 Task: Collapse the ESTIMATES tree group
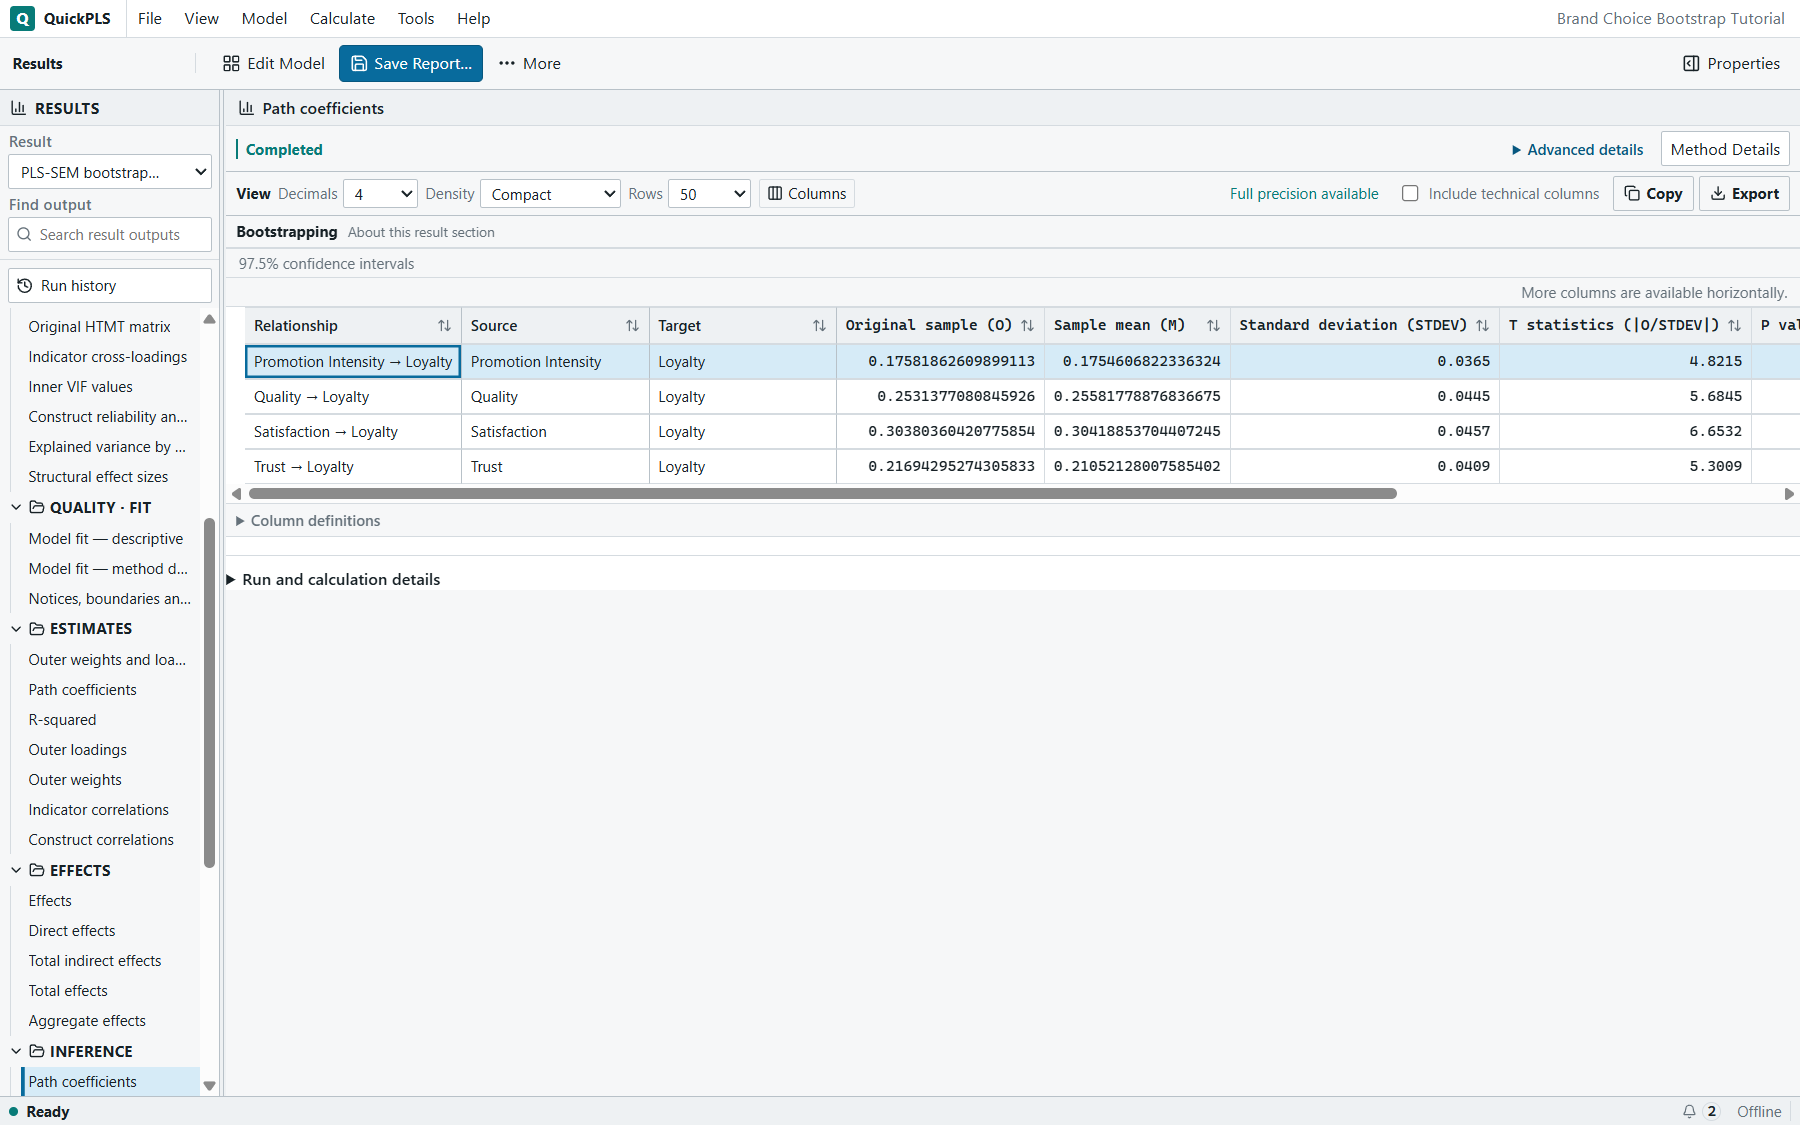tap(16, 628)
